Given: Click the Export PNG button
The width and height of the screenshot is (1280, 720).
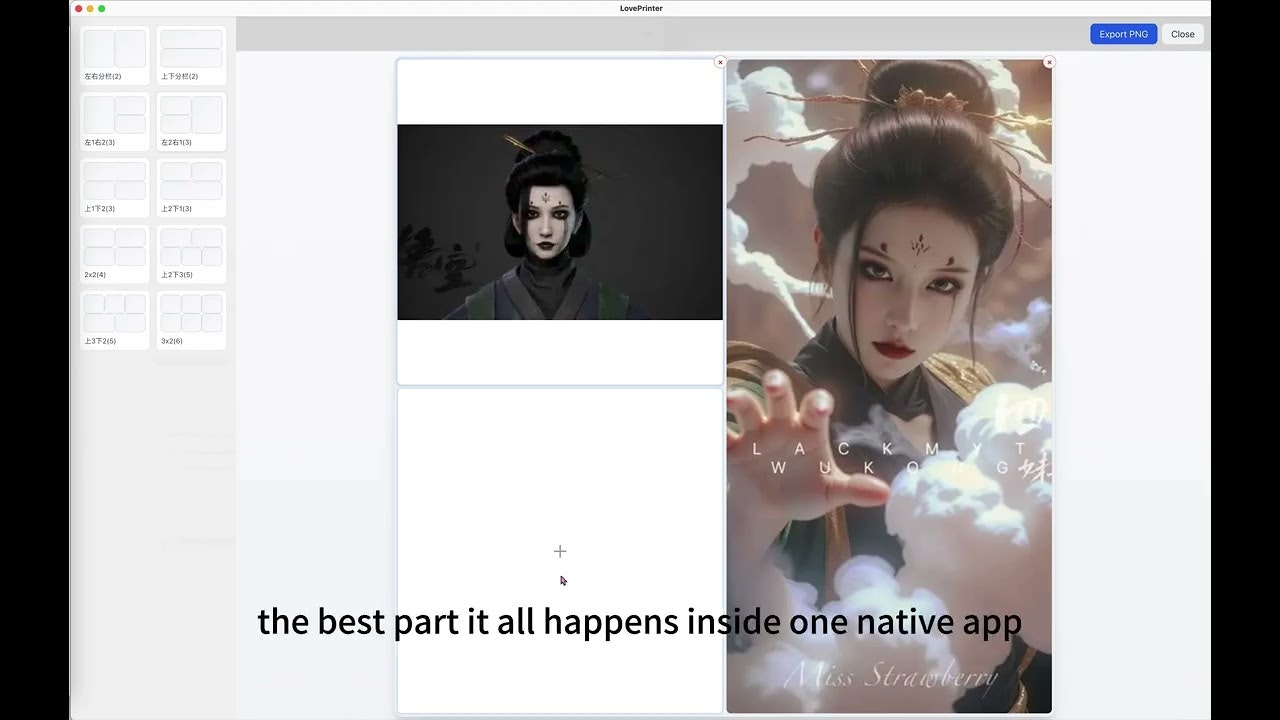Looking at the screenshot, I should click(1123, 34).
